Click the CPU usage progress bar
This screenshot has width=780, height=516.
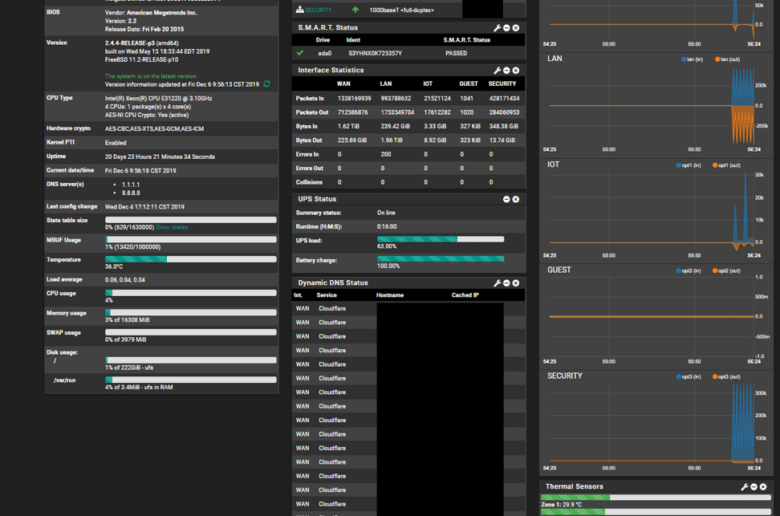(x=191, y=293)
